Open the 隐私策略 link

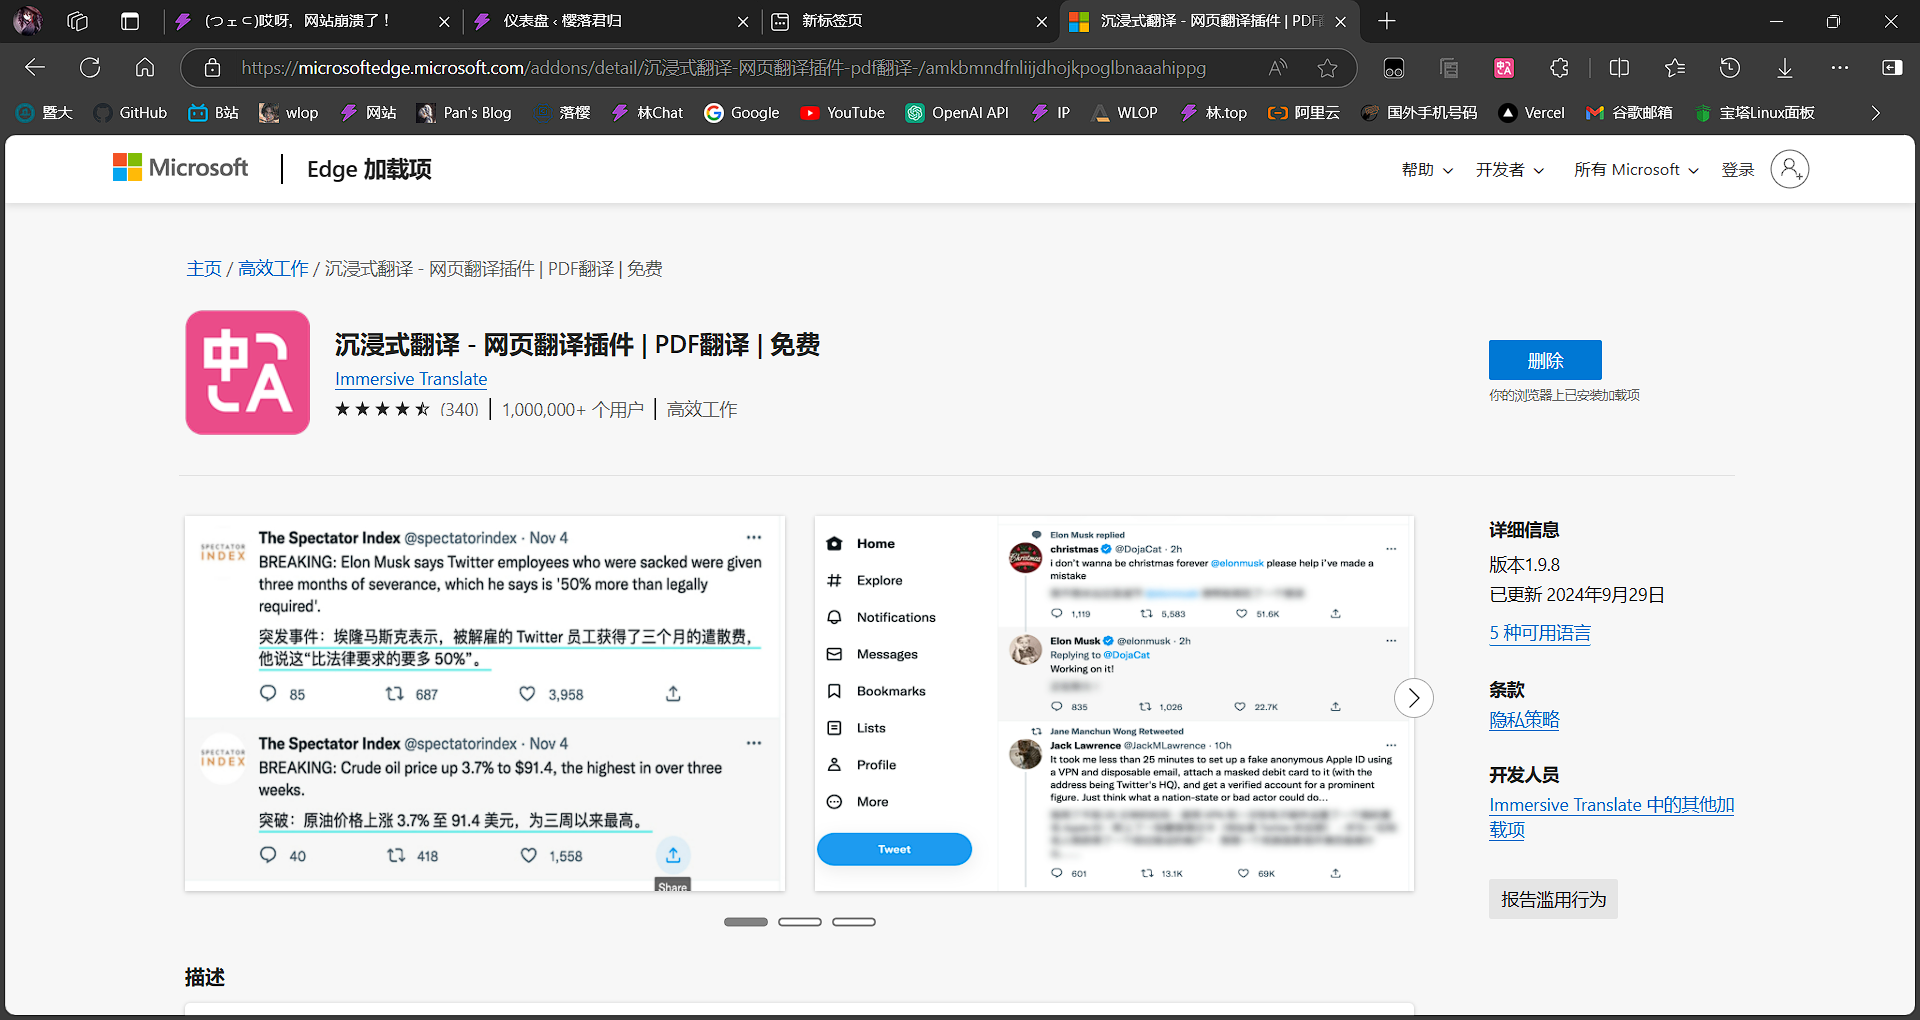pyautogui.click(x=1524, y=720)
